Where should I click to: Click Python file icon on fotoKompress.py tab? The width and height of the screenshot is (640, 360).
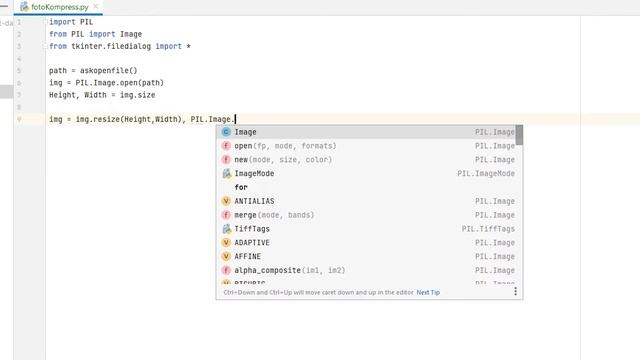[x=24, y=7]
